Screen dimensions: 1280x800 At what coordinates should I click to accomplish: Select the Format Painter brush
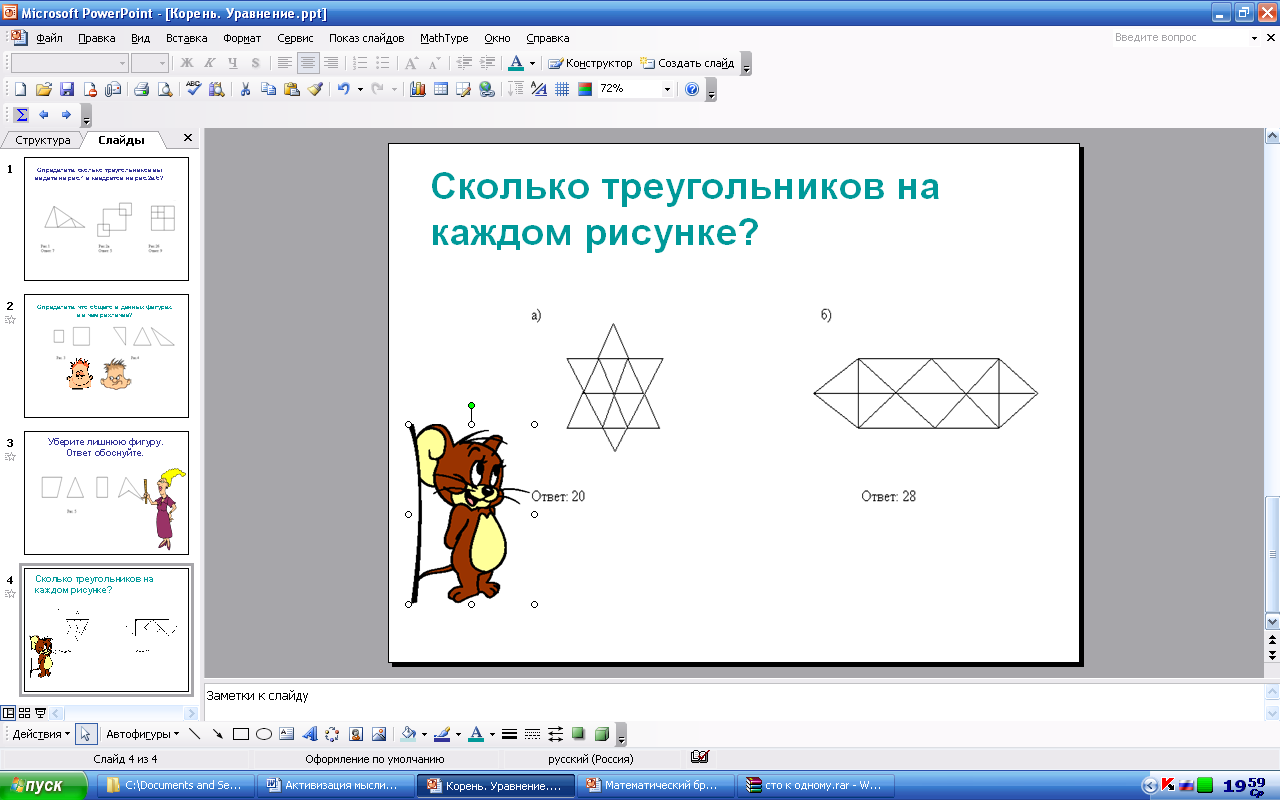pyautogui.click(x=315, y=89)
